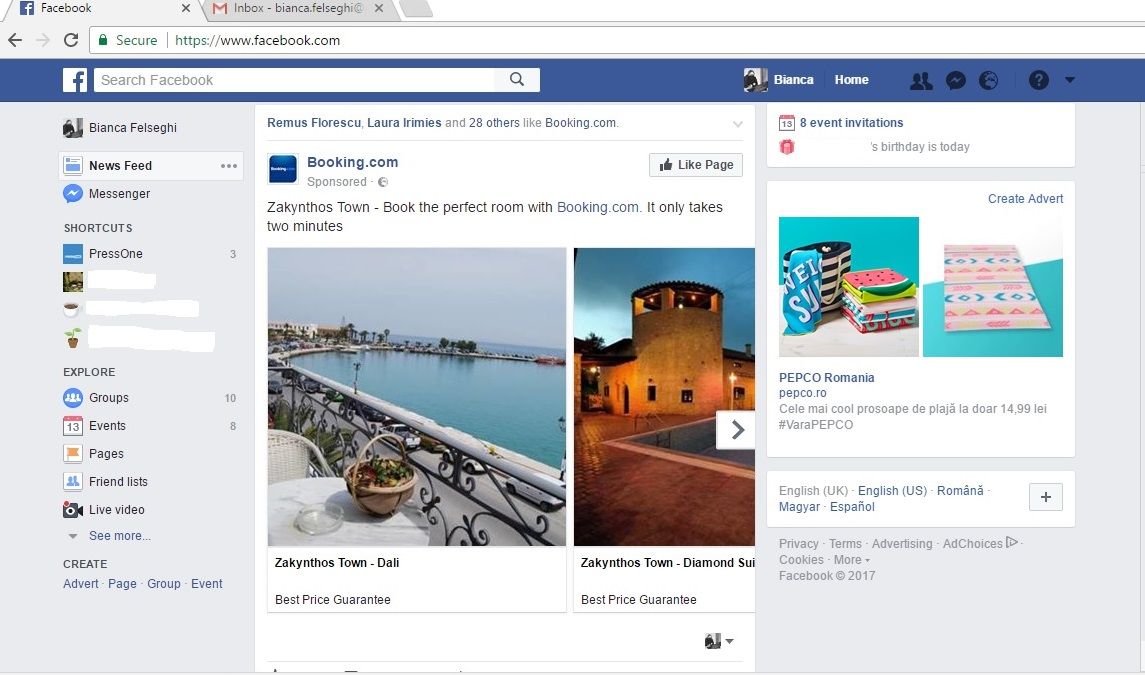Close the Gmail Inbox tab

pyautogui.click(x=378, y=8)
